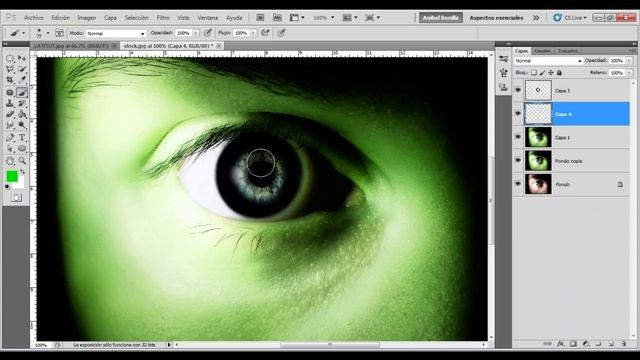Add layer style with fx icon
The image size is (640, 360).
561,344
